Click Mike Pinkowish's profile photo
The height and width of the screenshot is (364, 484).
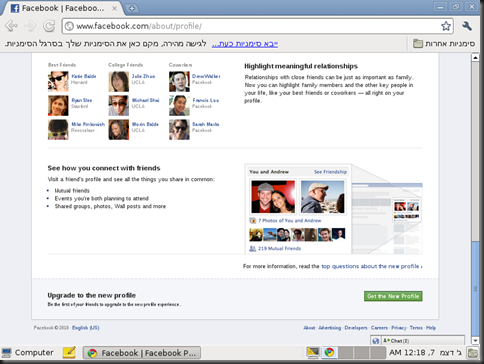[58, 129]
